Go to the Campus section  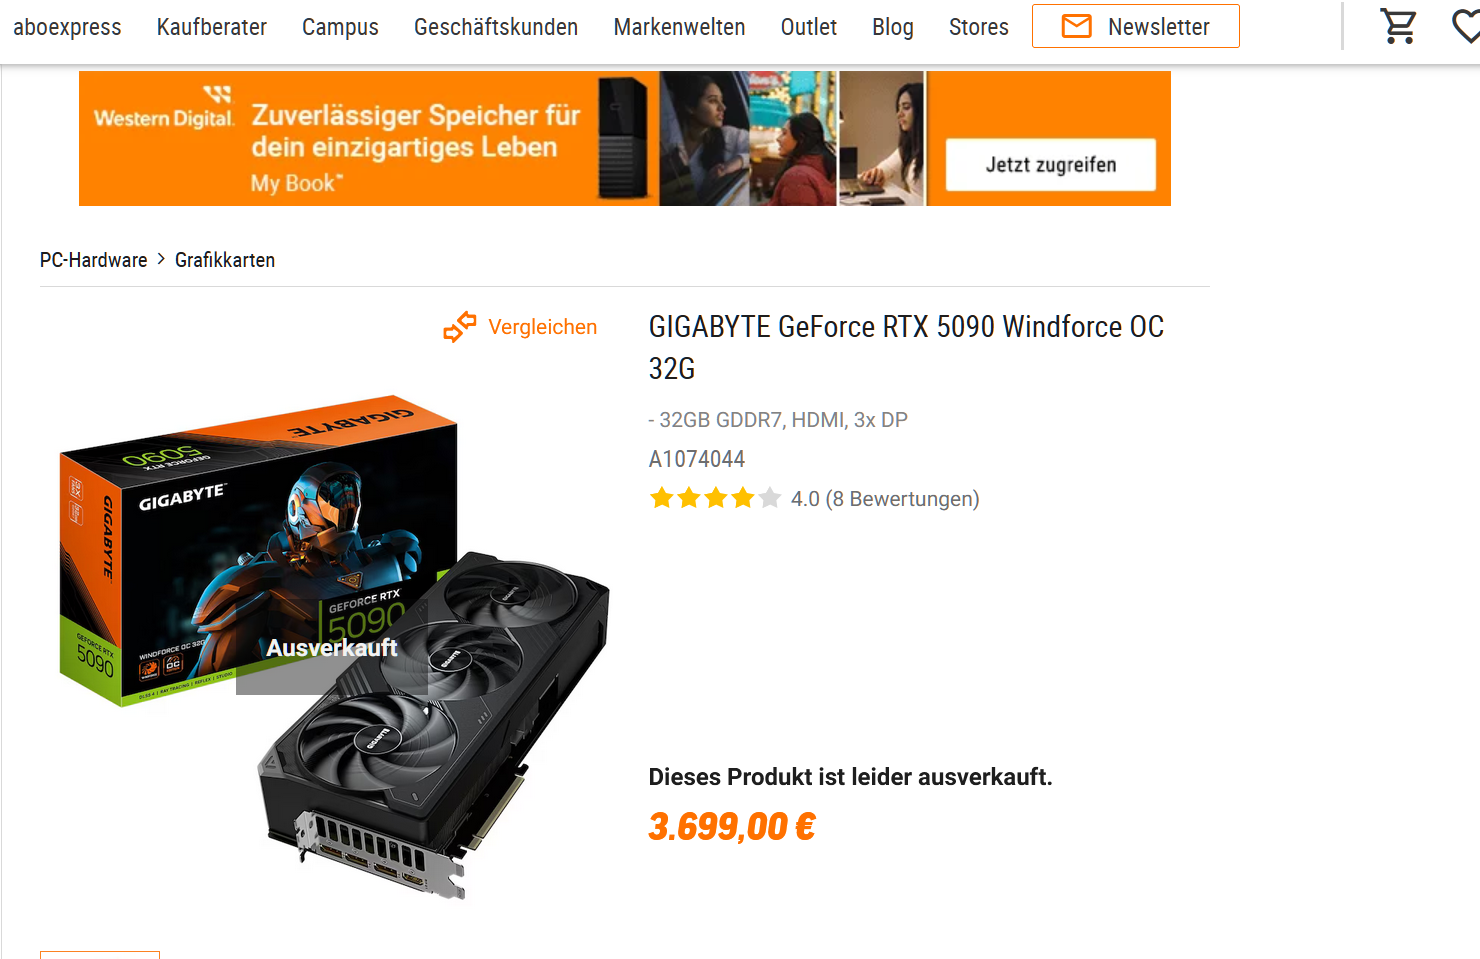(340, 27)
